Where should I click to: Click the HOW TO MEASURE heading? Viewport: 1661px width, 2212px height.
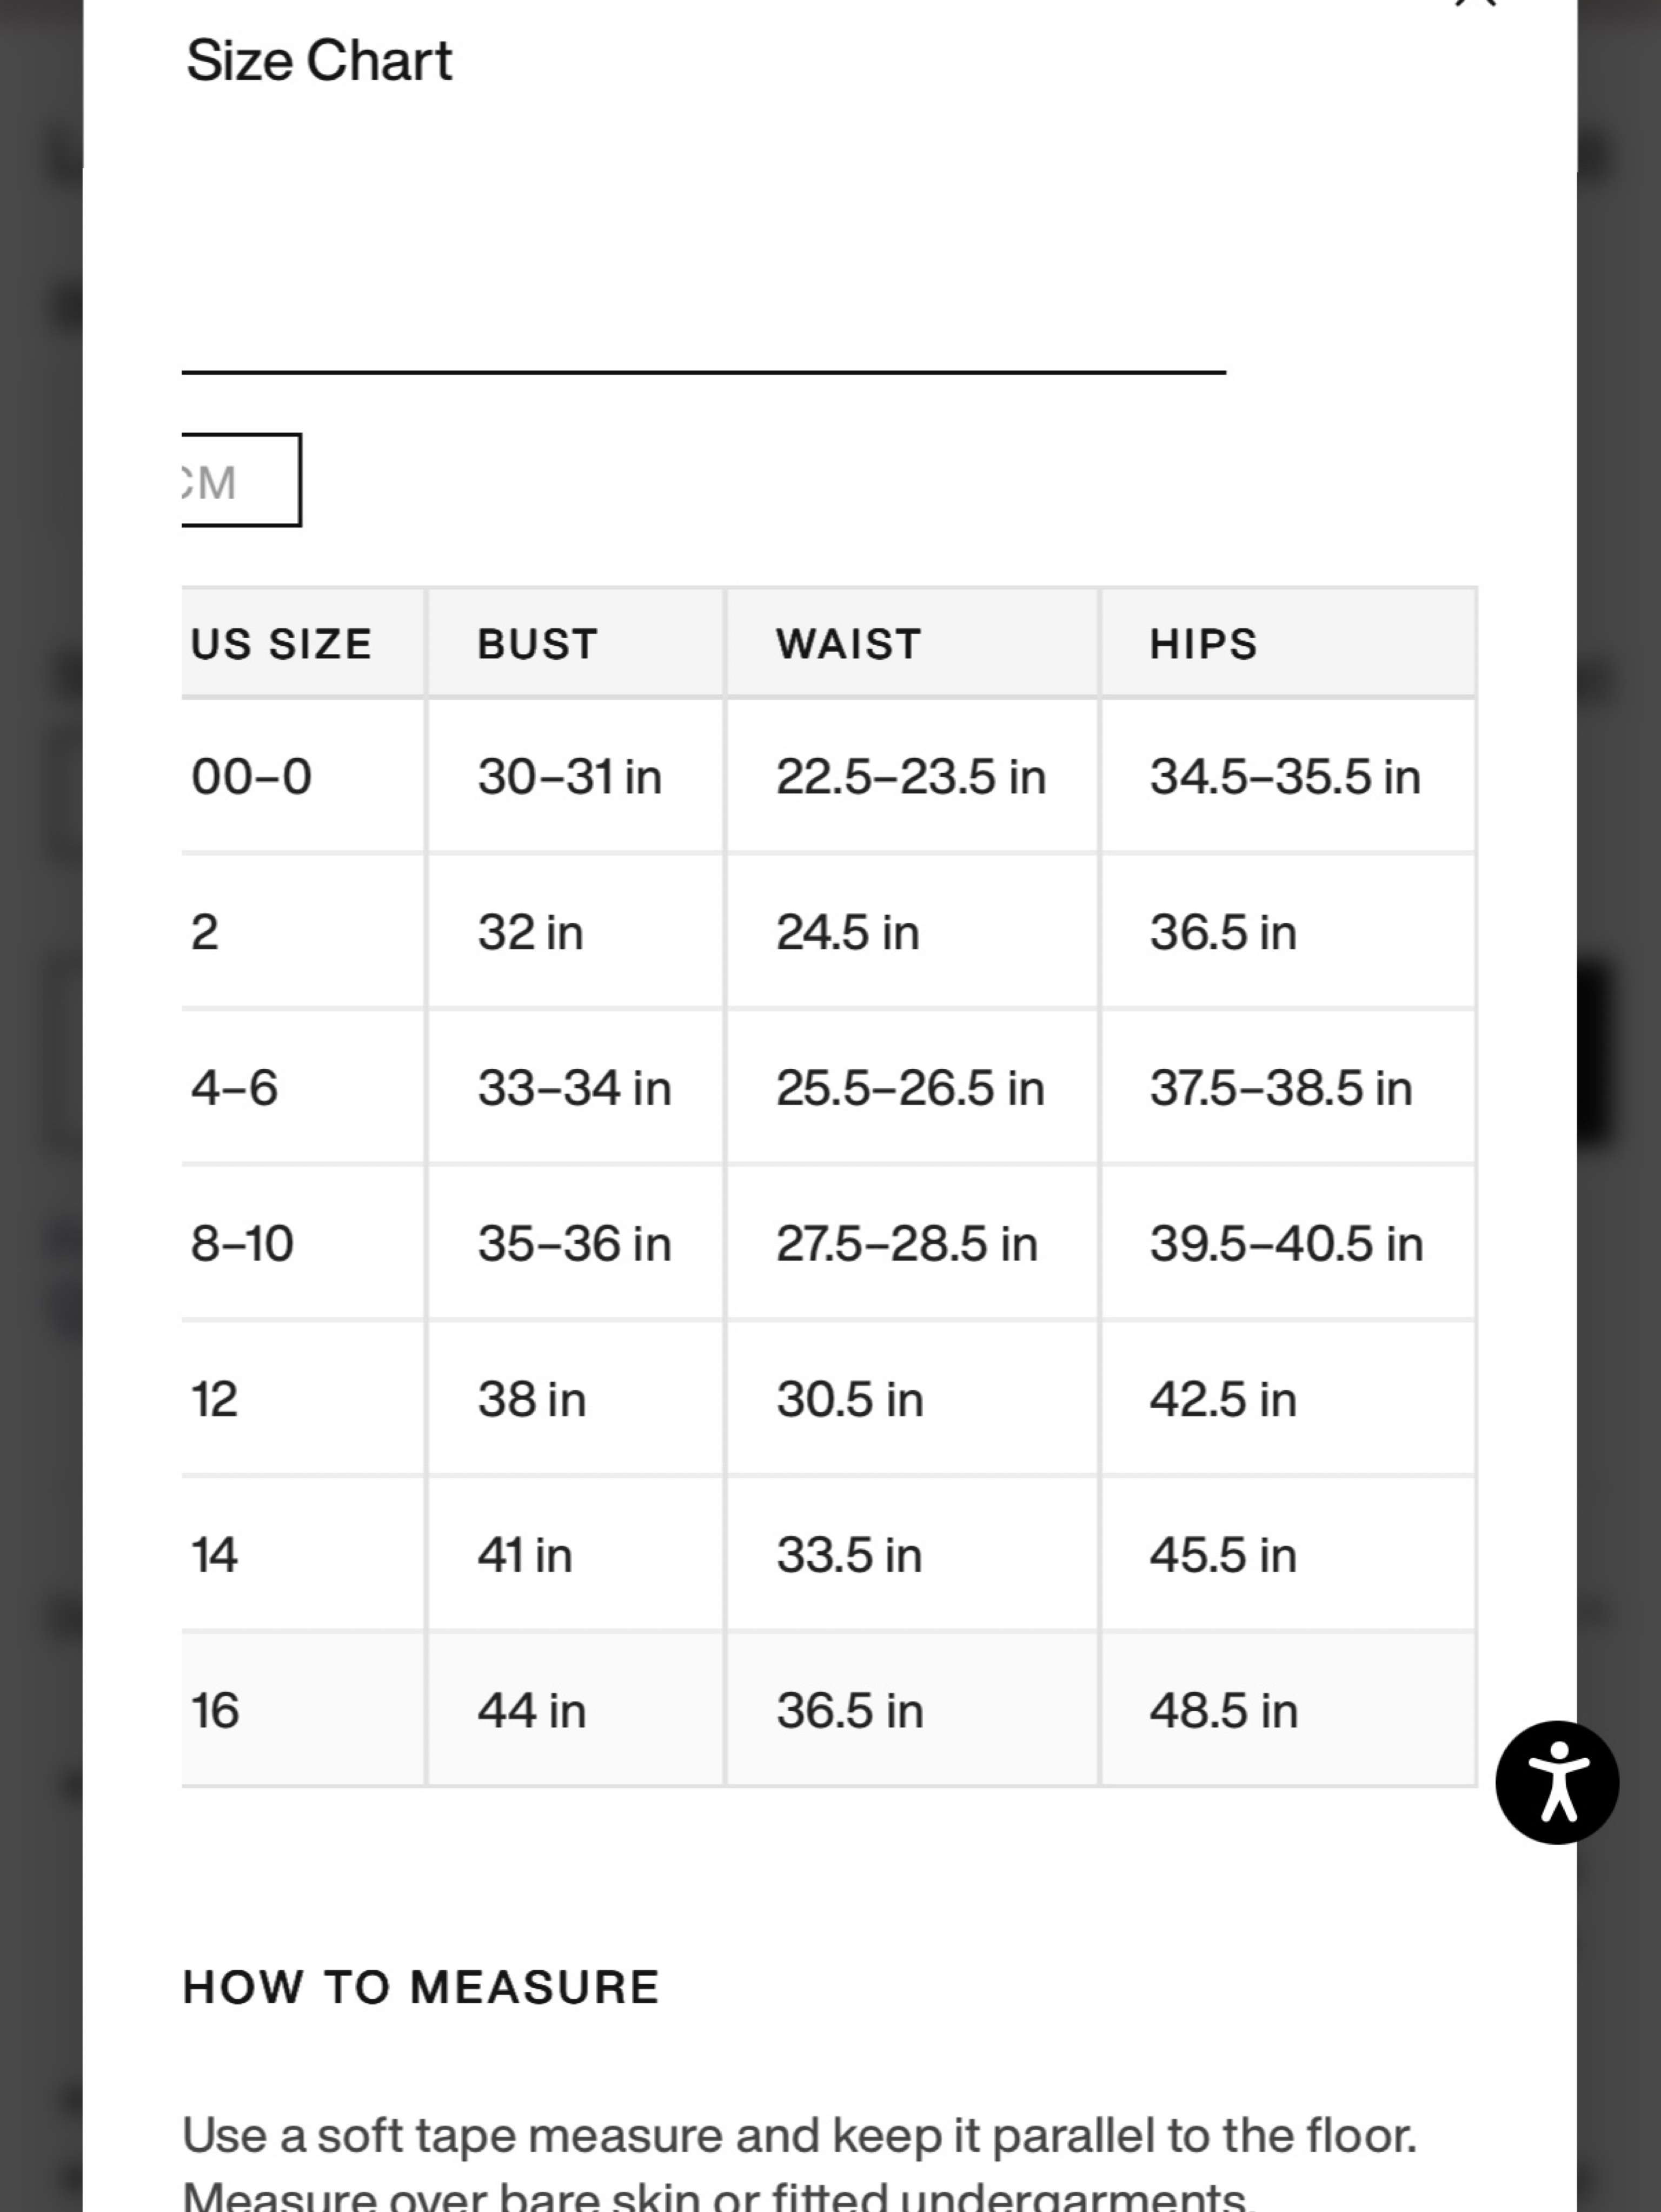(x=421, y=1987)
